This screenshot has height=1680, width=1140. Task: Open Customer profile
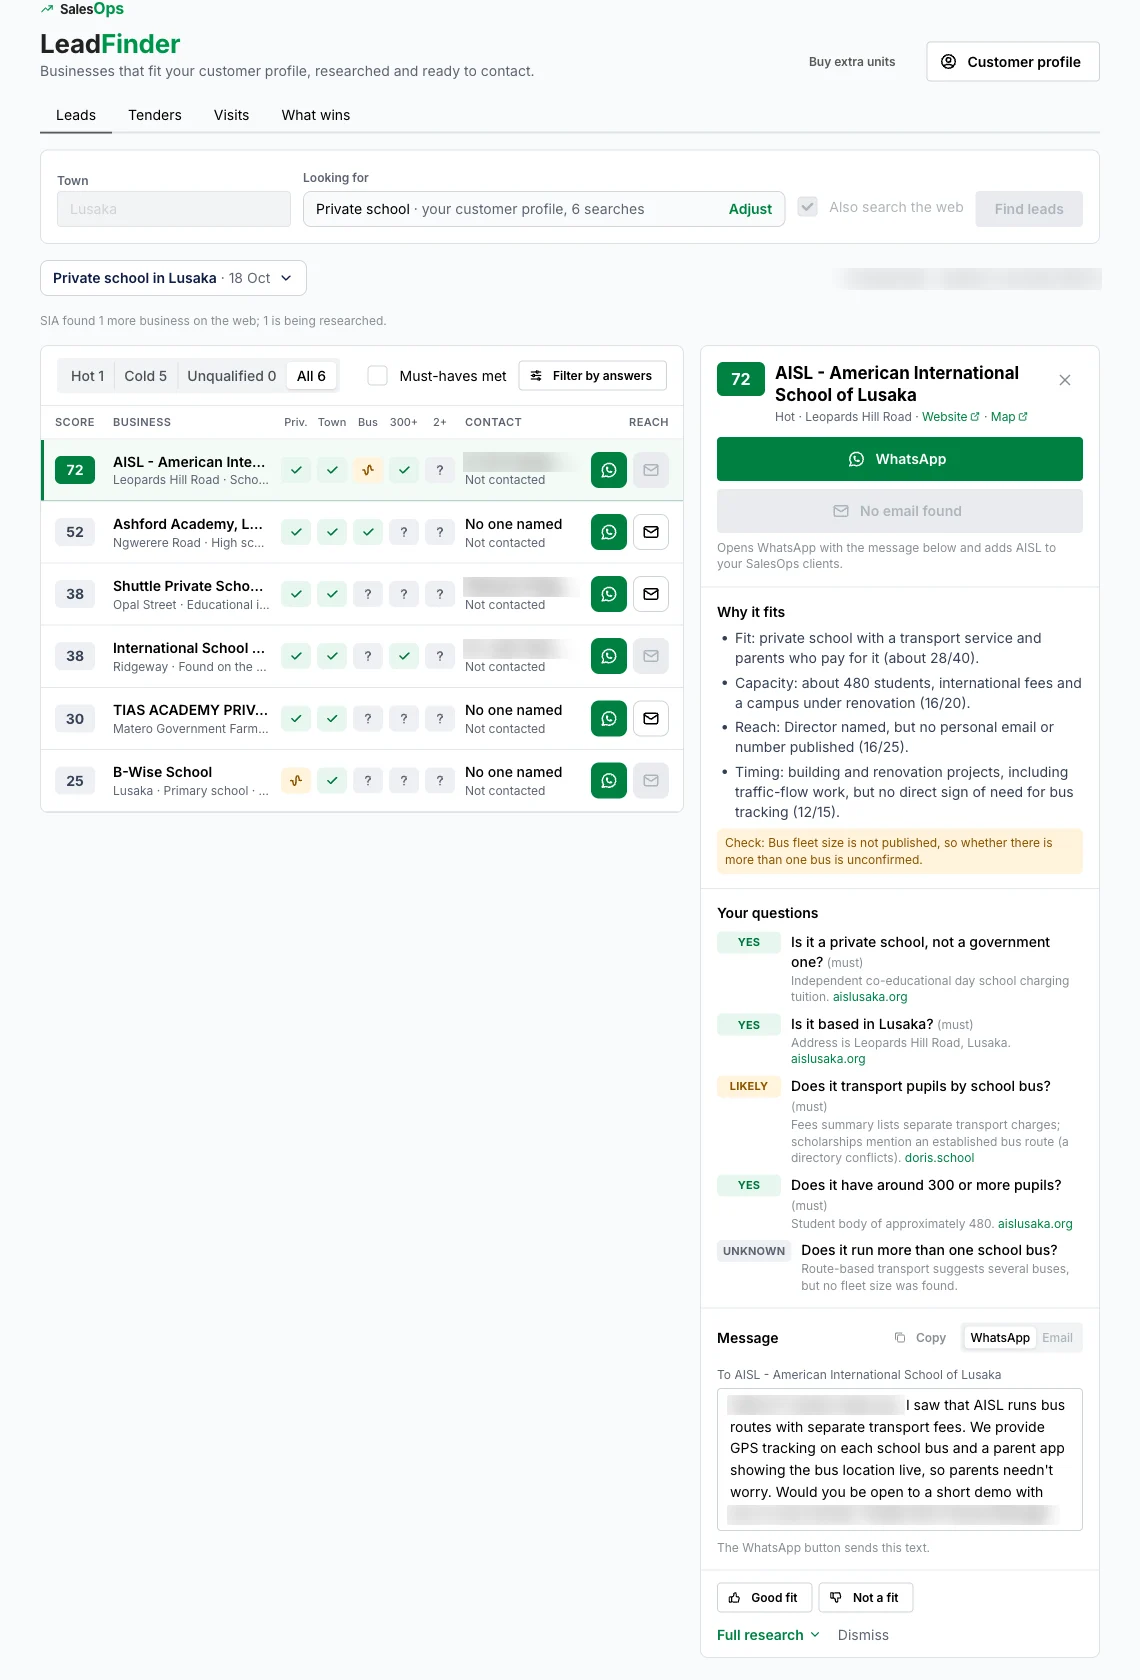(x=1013, y=61)
